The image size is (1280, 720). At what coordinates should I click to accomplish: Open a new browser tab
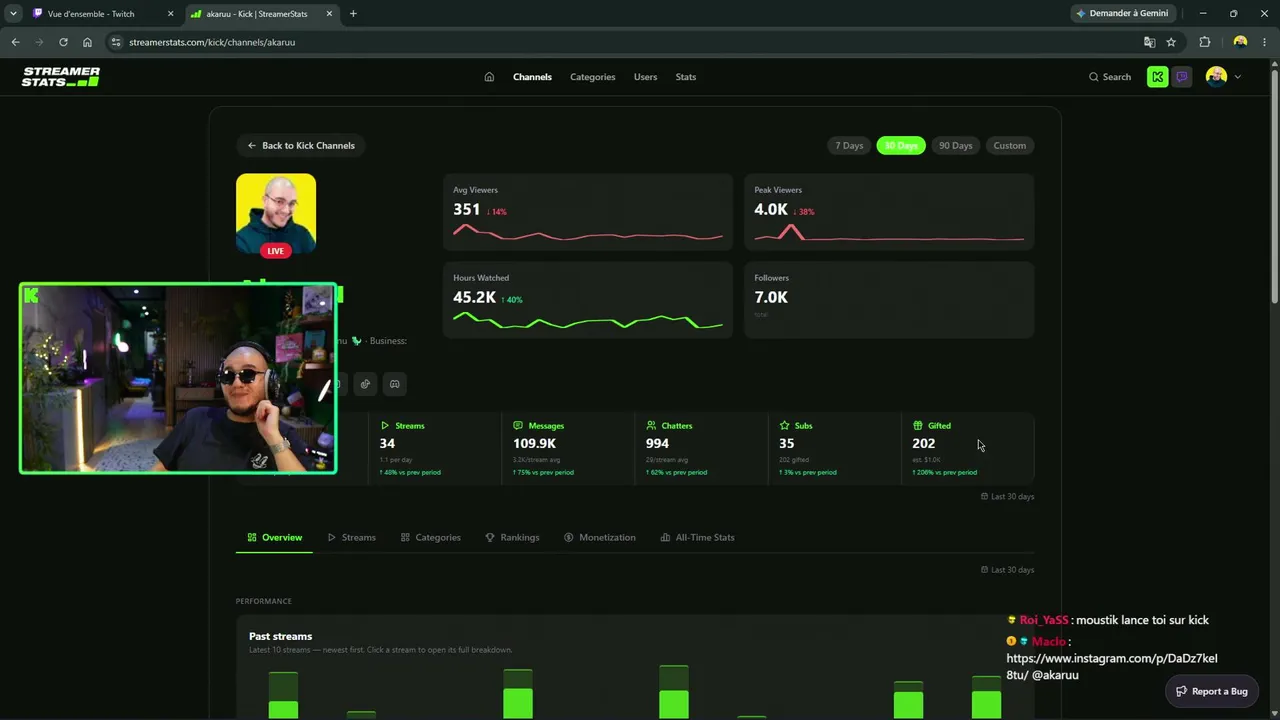pos(353,14)
